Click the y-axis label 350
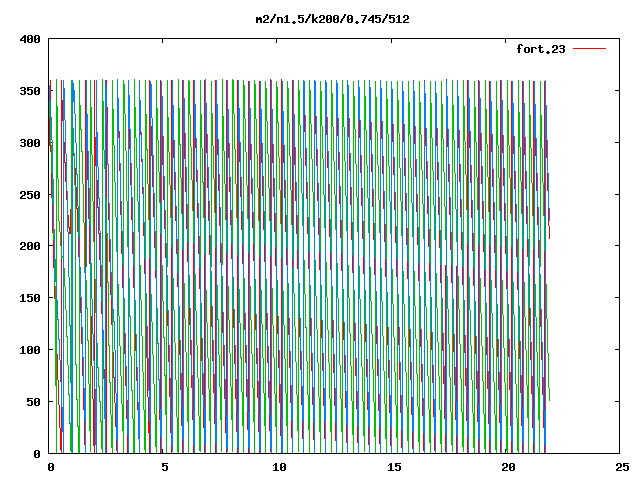 point(30,91)
